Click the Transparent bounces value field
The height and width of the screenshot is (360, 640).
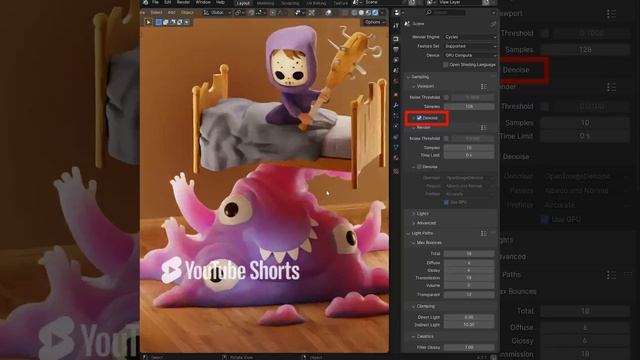pyautogui.click(x=469, y=295)
